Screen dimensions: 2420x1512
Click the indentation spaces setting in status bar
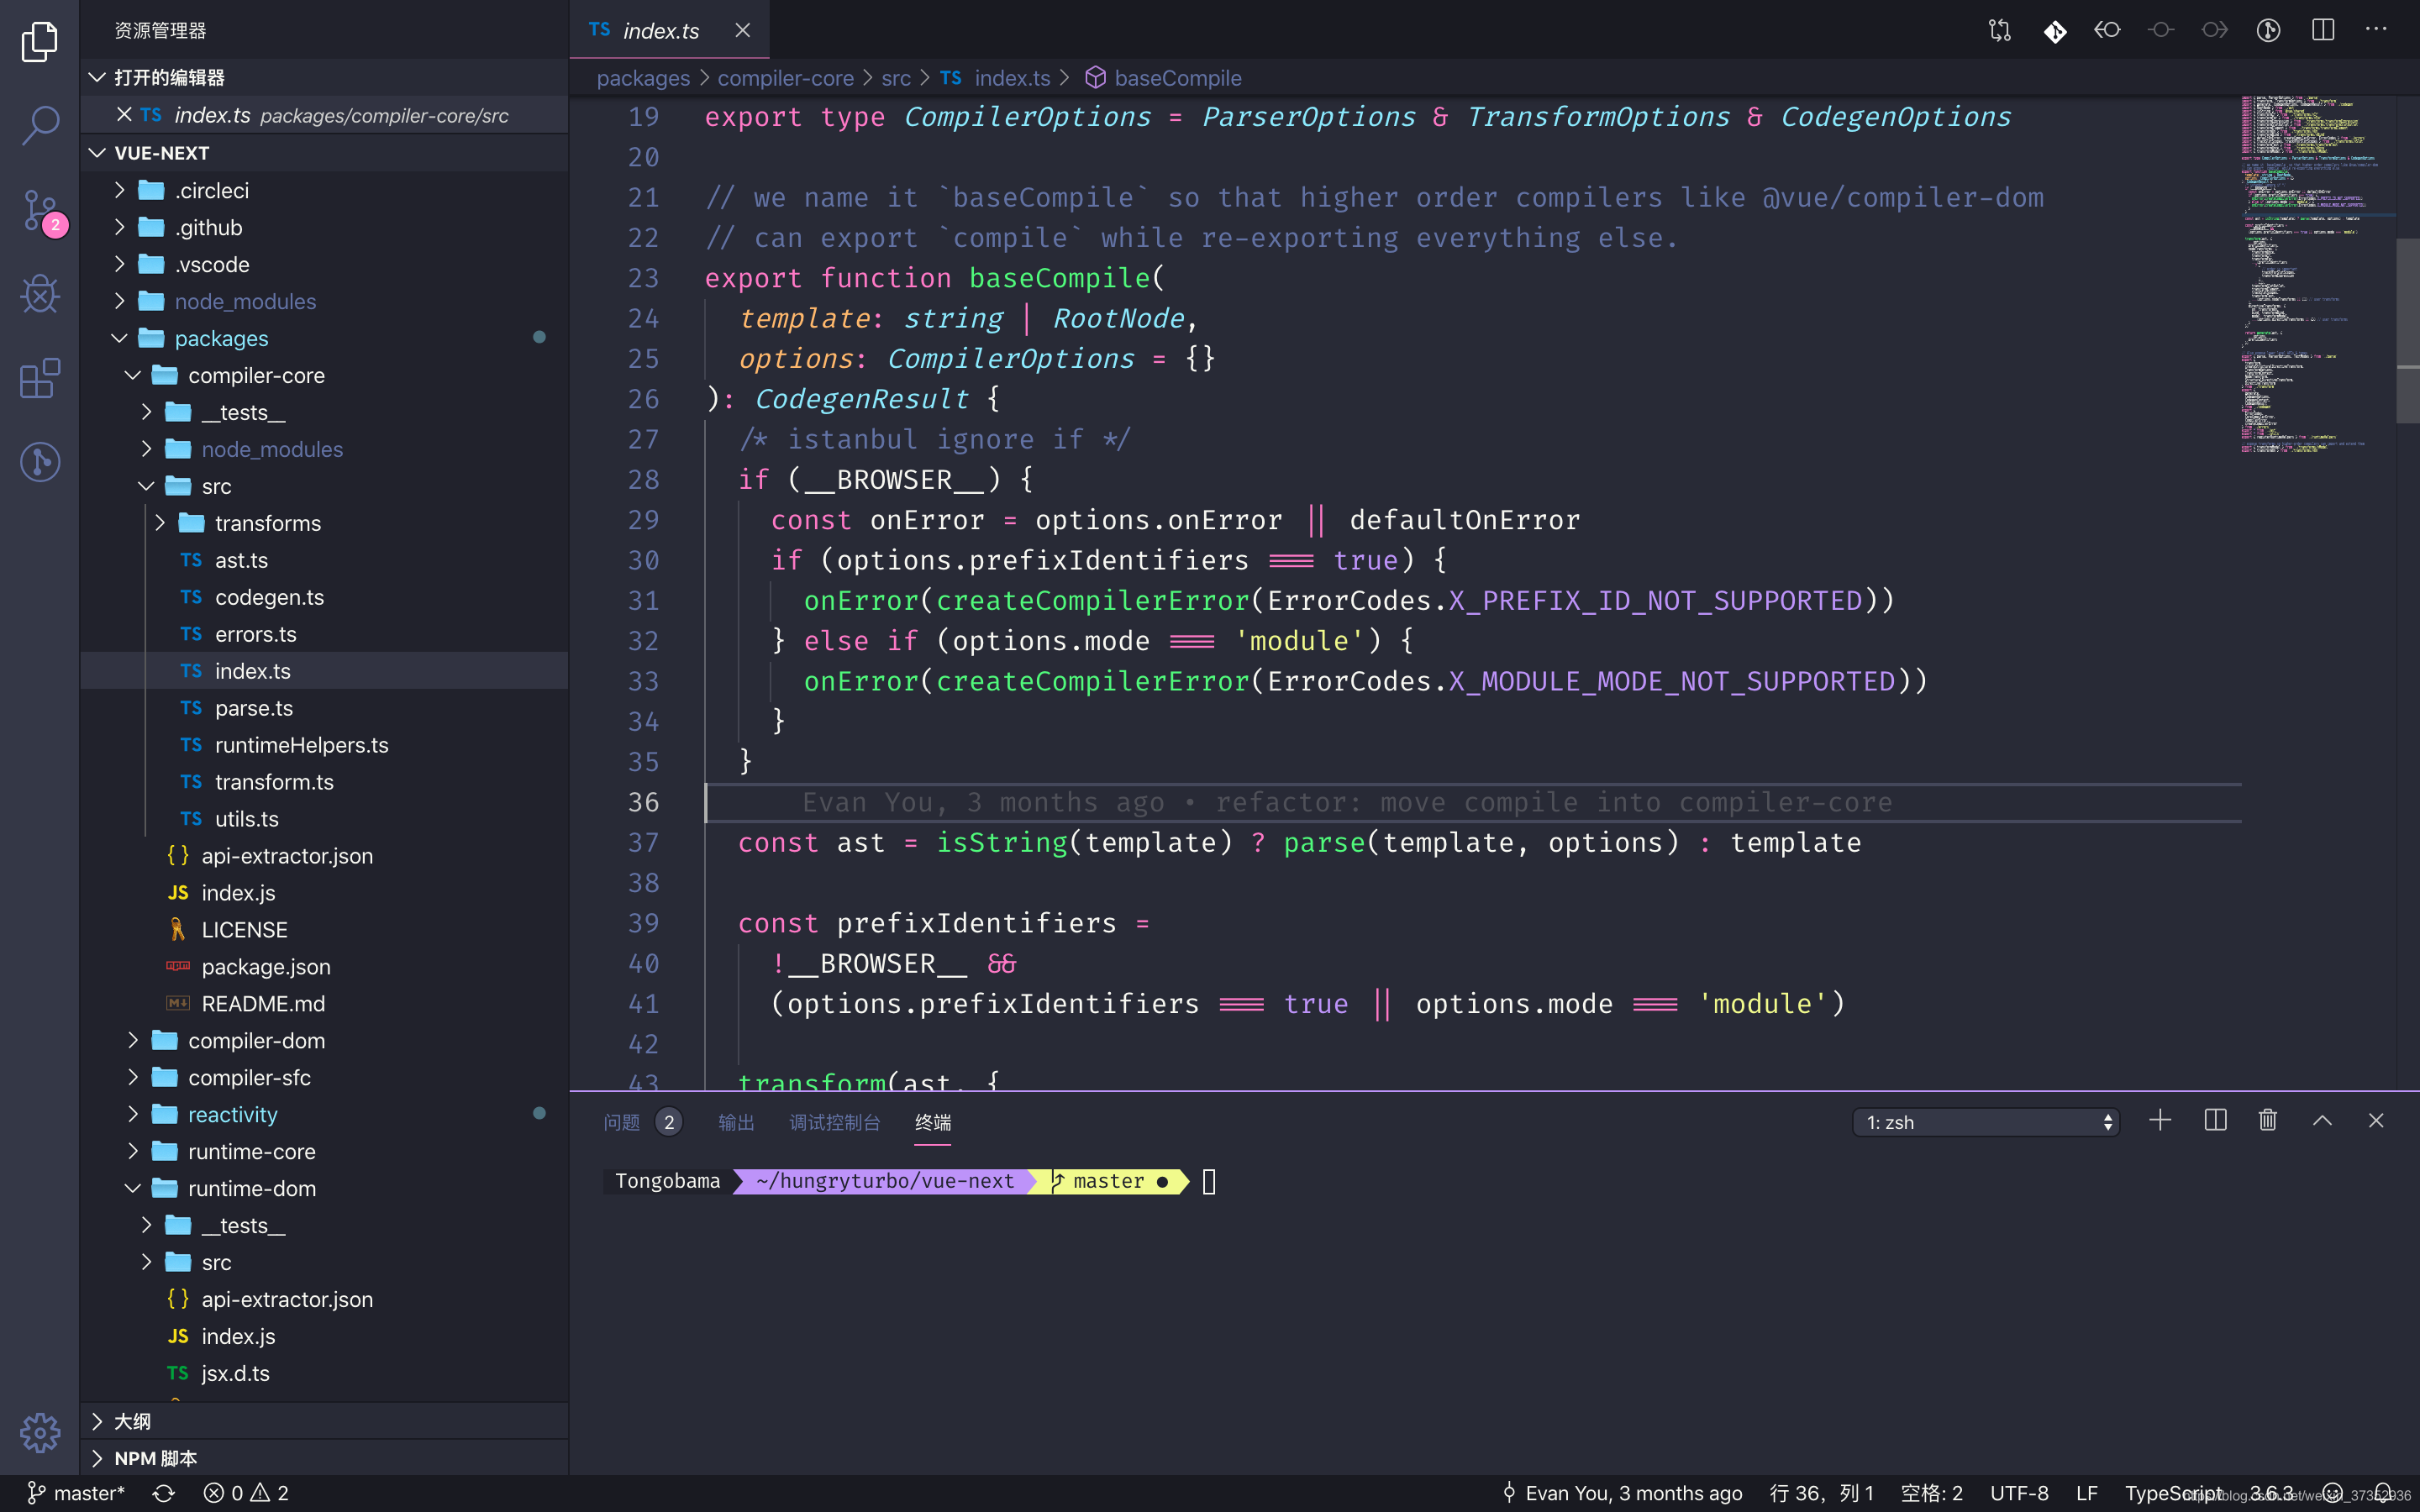pyautogui.click(x=1931, y=1493)
